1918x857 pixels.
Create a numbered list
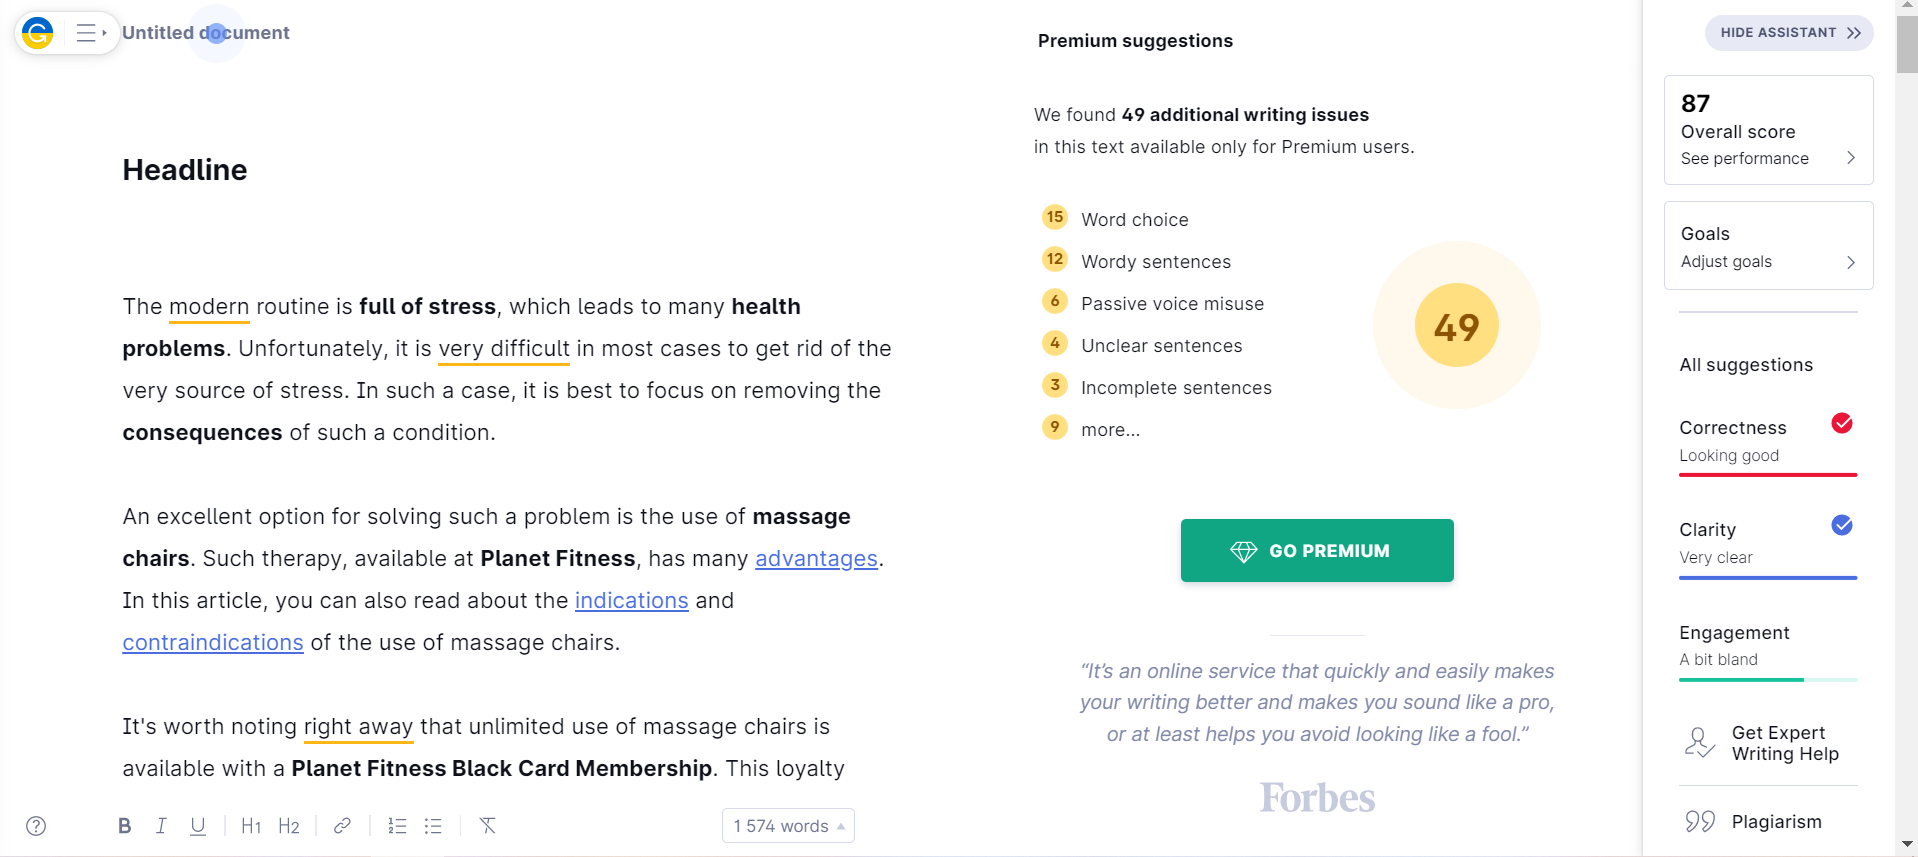click(397, 826)
